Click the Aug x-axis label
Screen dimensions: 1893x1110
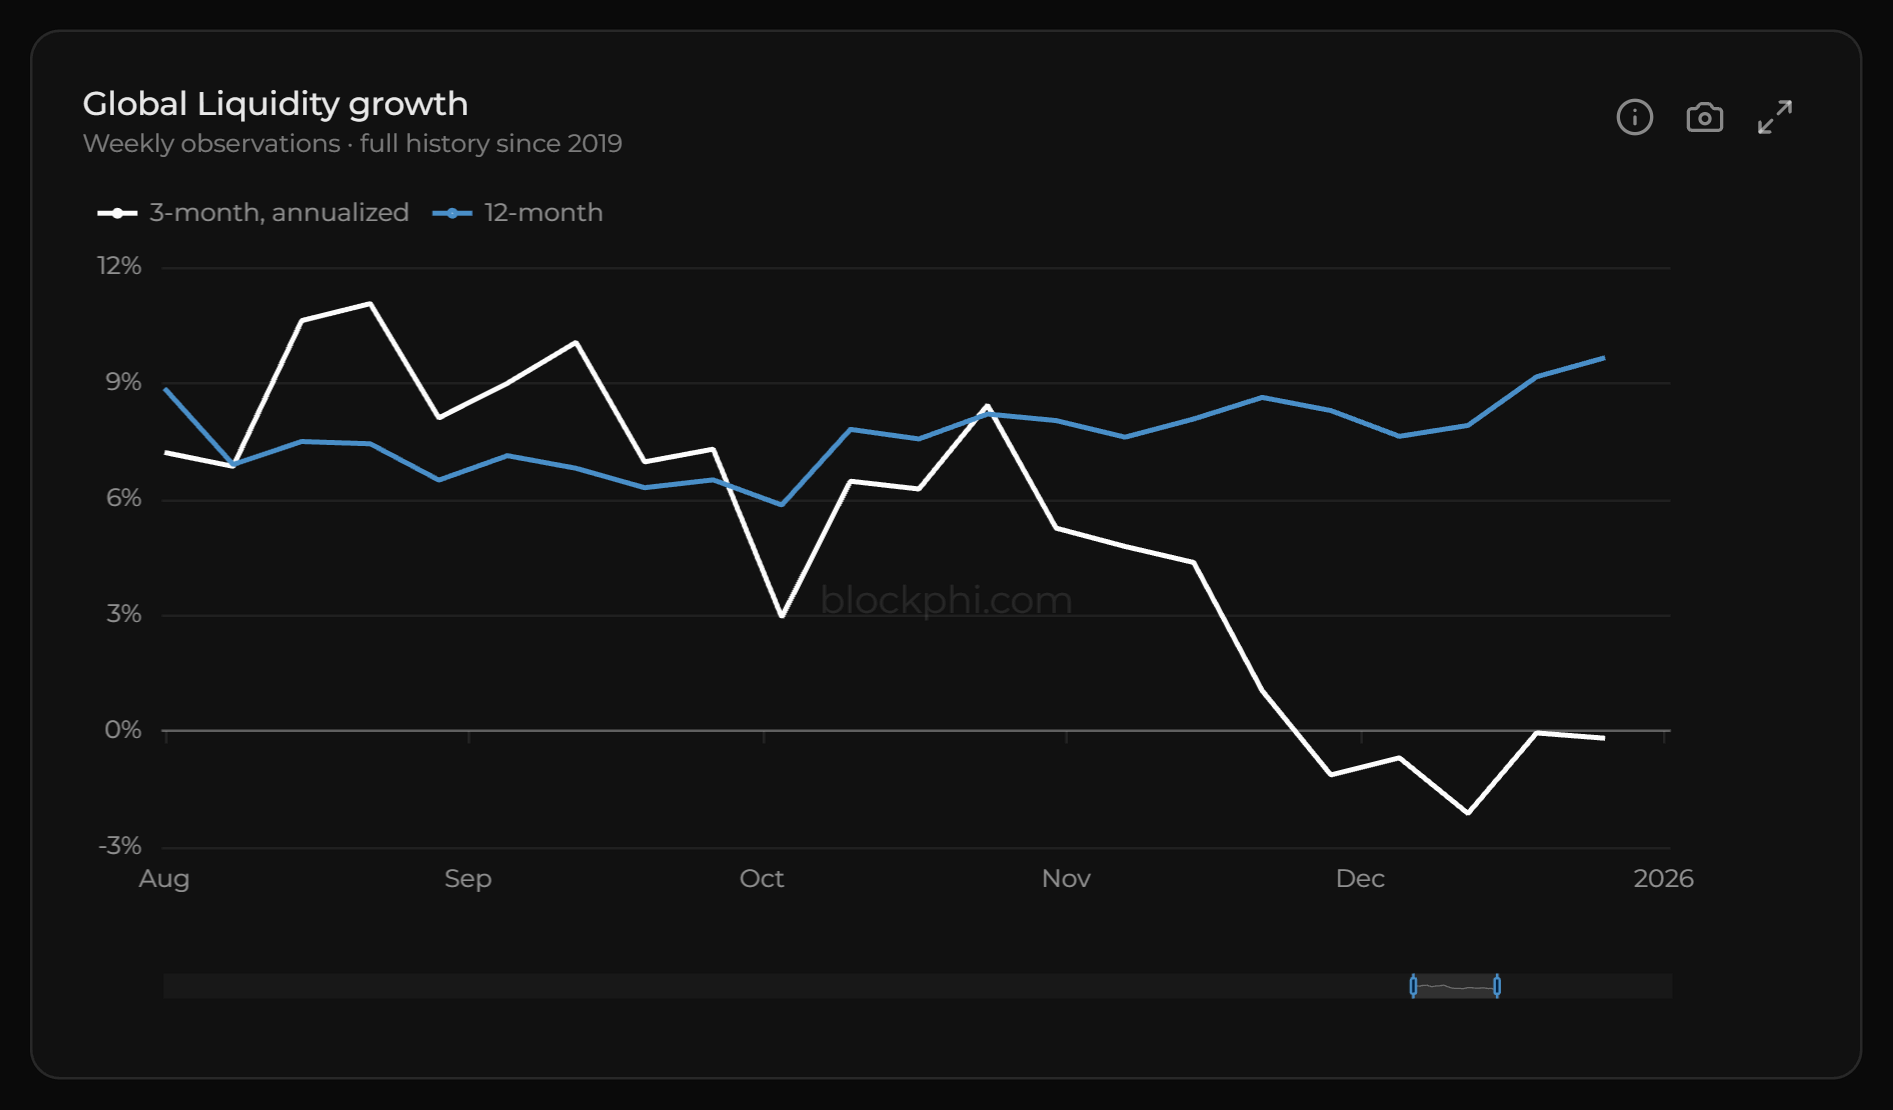pyautogui.click(x=164, y=879)
